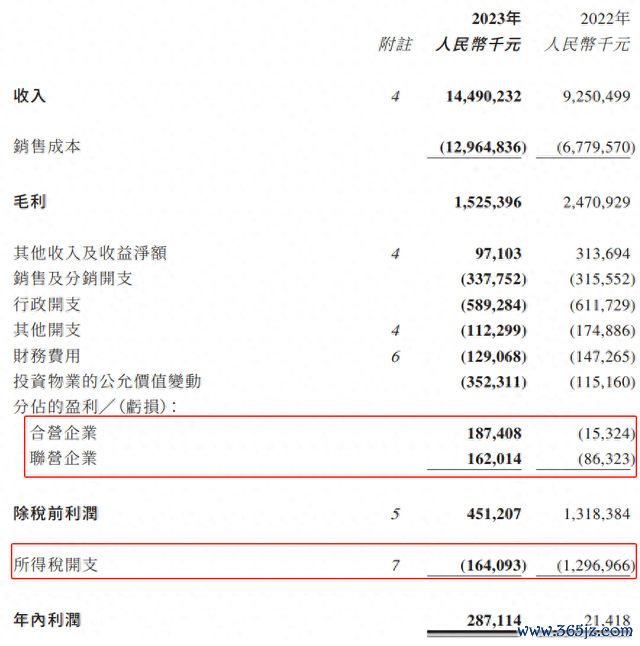This screenshot has width=640, height=646.
Task: Select joint ventures value 187,408
Action: click(495, 433)
